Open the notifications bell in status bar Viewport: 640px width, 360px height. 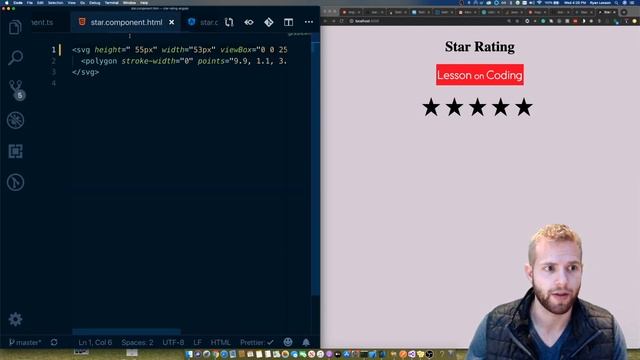pyautogui.click(x=306, y=342)
